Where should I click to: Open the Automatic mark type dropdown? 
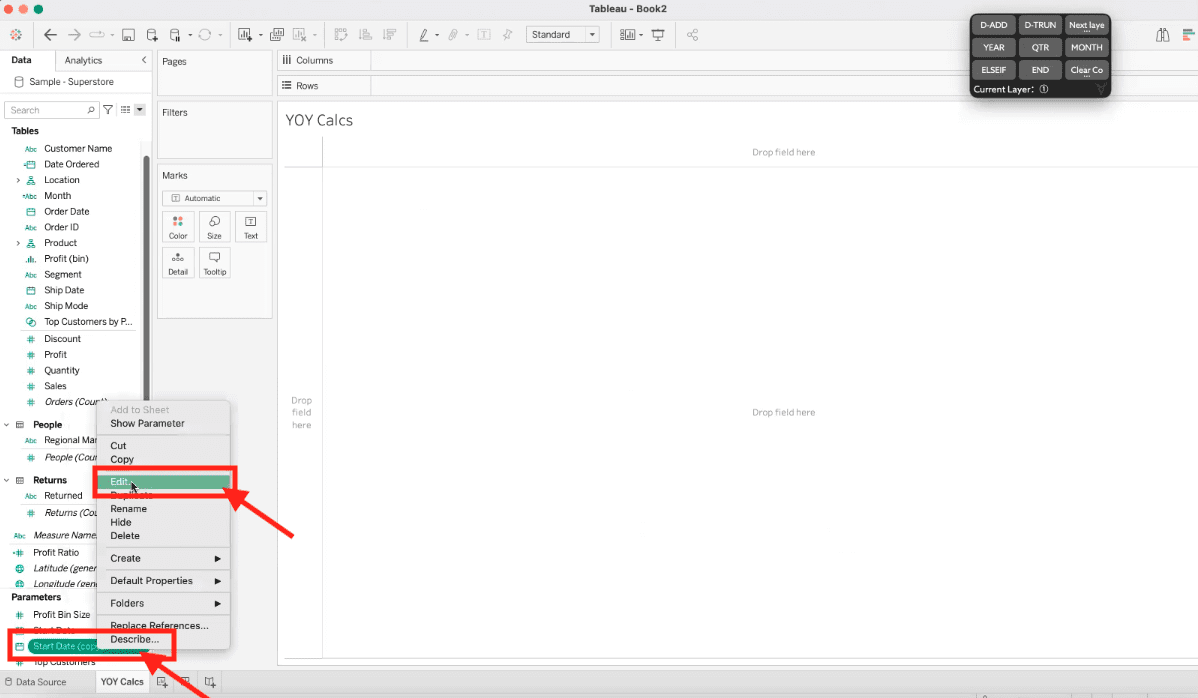pos(258,197)
